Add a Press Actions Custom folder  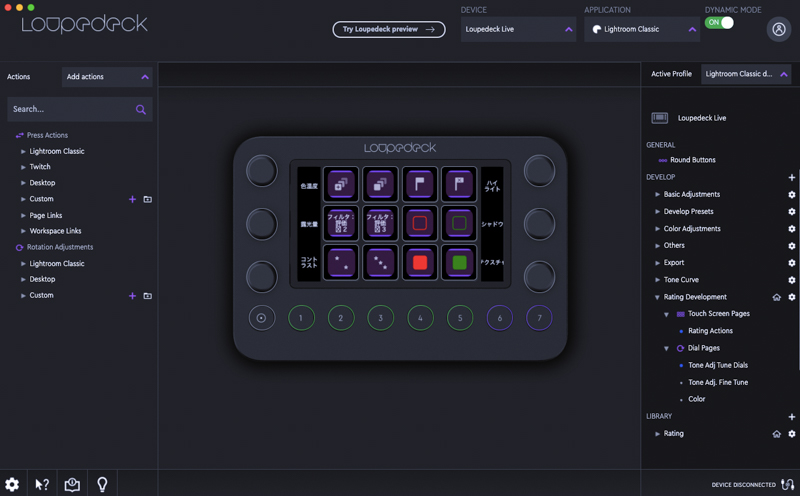point(147,199)
